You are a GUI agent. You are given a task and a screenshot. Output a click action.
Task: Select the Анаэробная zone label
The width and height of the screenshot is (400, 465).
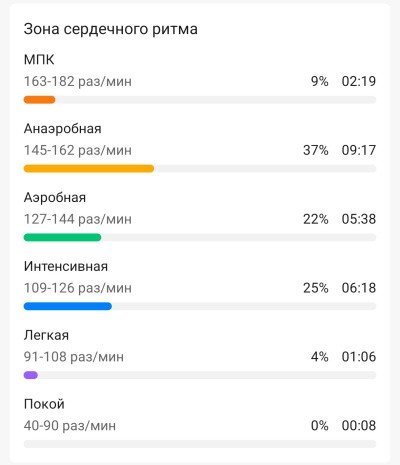click(63, 129)
